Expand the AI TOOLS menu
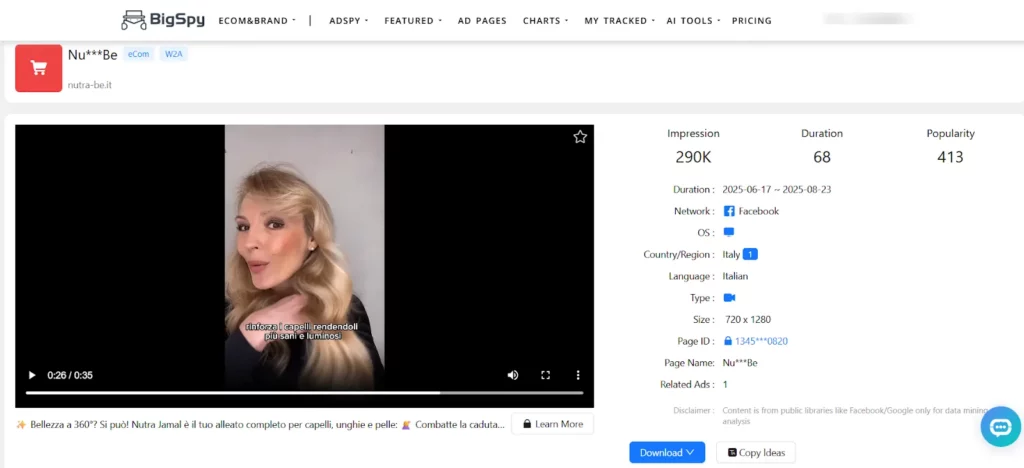 pos(693,21)
